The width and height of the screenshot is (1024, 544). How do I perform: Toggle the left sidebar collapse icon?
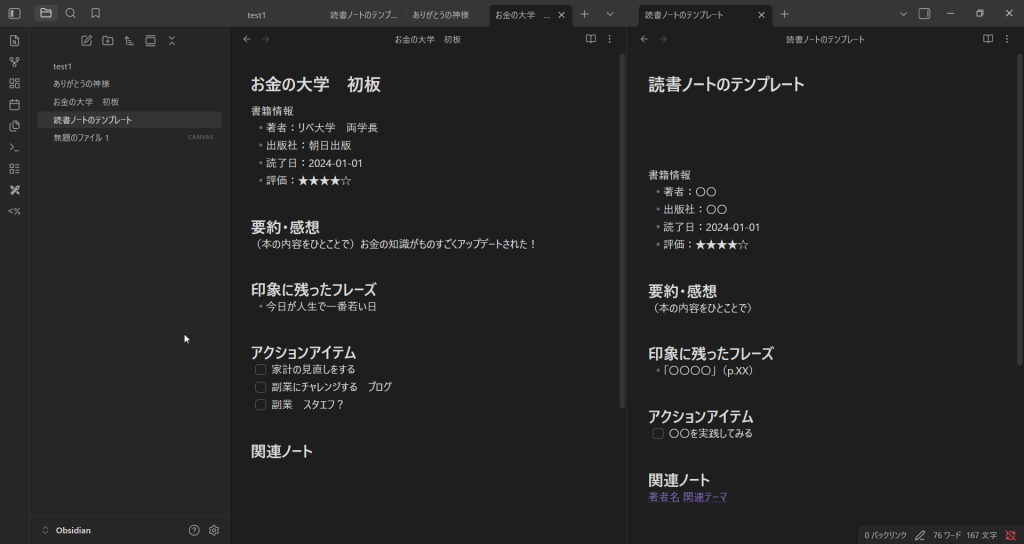pyautogui.click(x=14, y=14)
